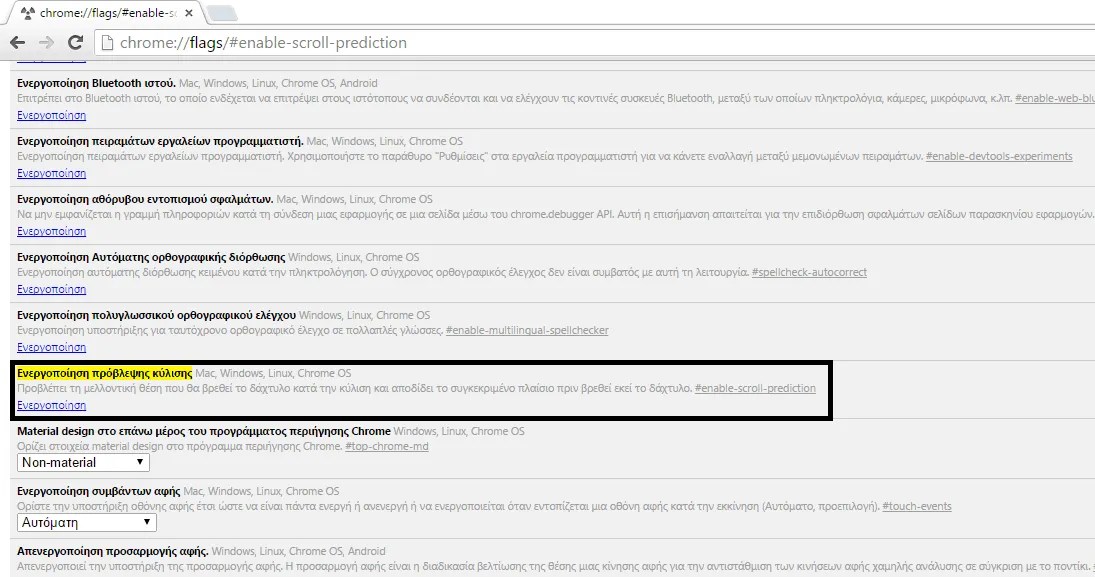Open the #touch-events anchor link
This screenshot has width=1095, height=577.
917,506
